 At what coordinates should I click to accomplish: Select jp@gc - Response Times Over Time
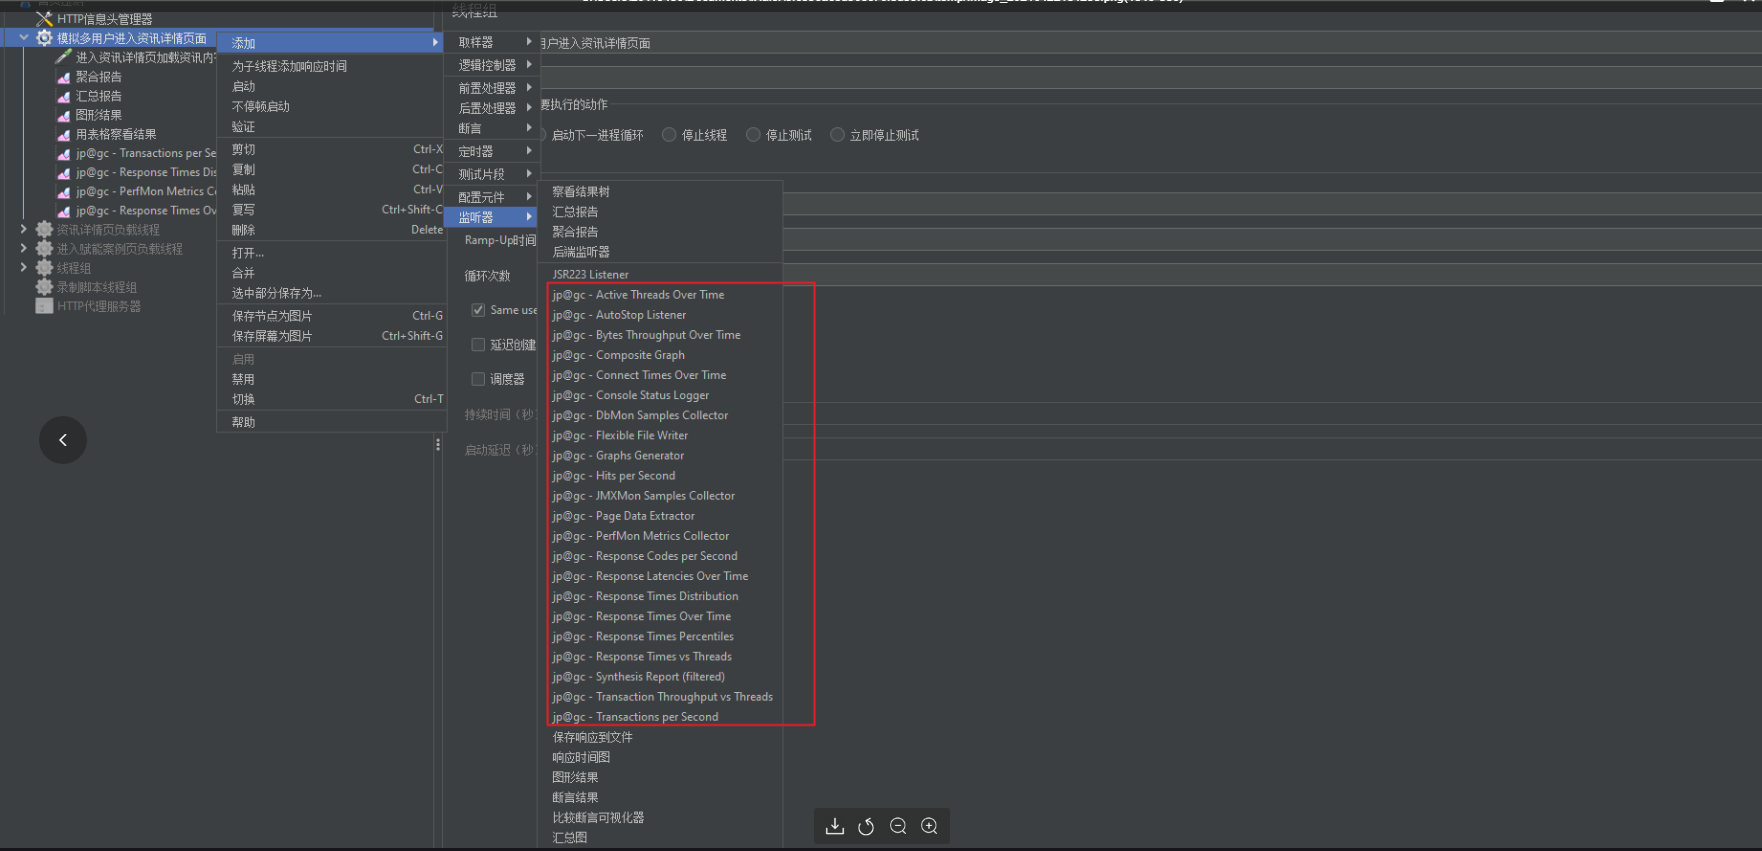pyautogui.click(x=661, y=616)
